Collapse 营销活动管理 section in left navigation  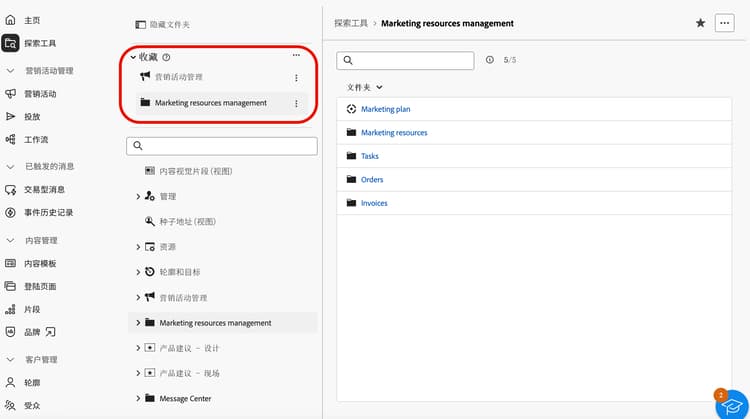pyautogui.click(x=11, y=71)
